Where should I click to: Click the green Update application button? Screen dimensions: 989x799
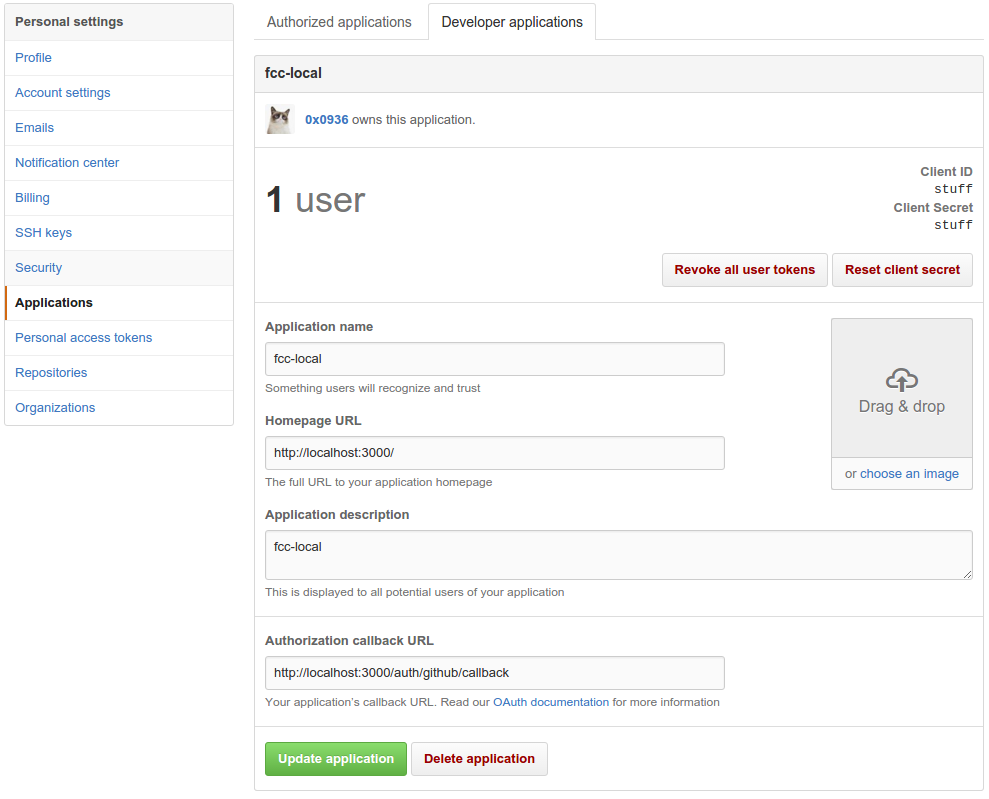(336, 759)
